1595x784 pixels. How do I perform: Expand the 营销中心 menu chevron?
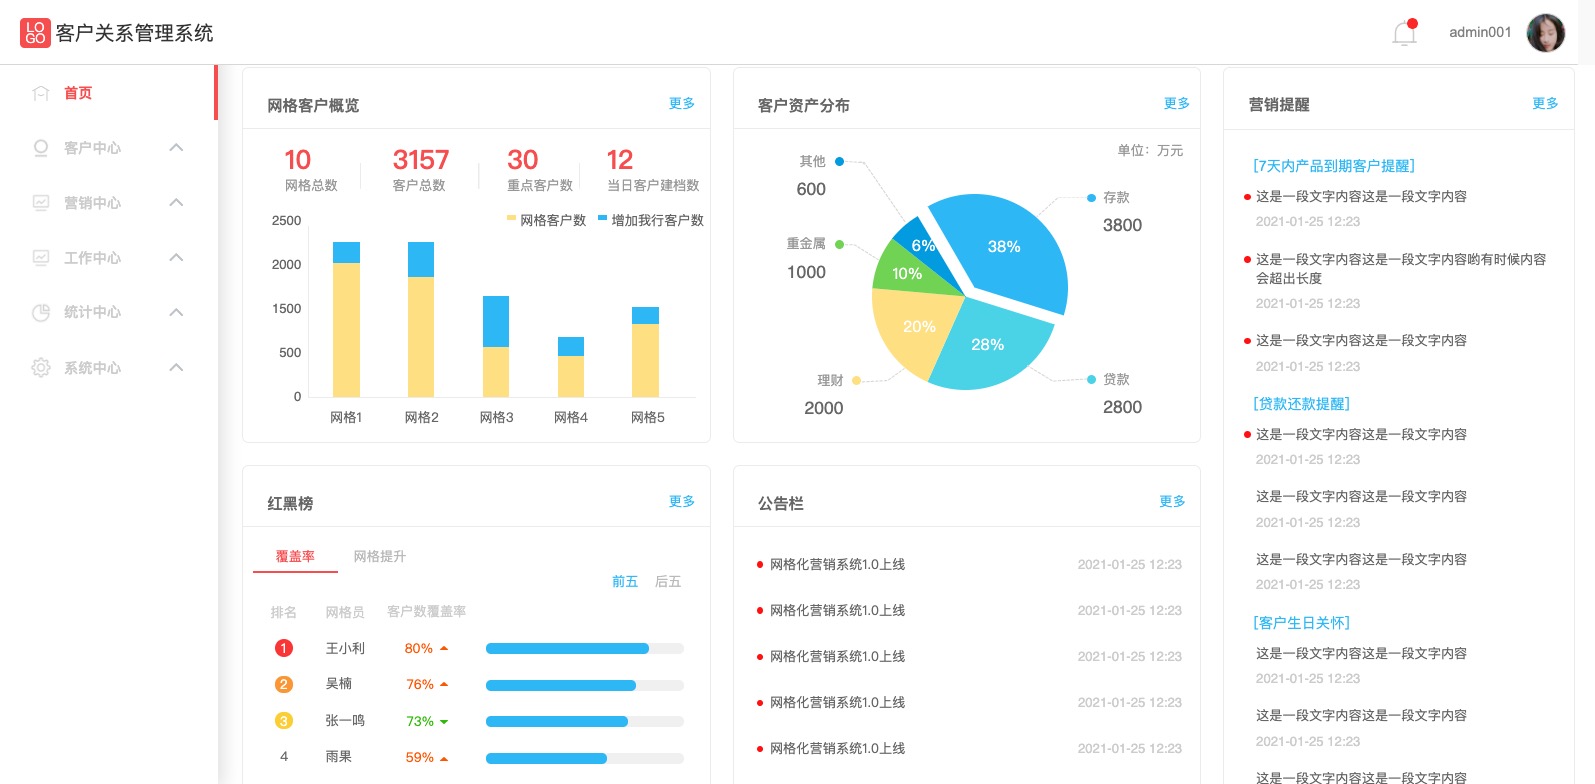[x=176, y=203]
